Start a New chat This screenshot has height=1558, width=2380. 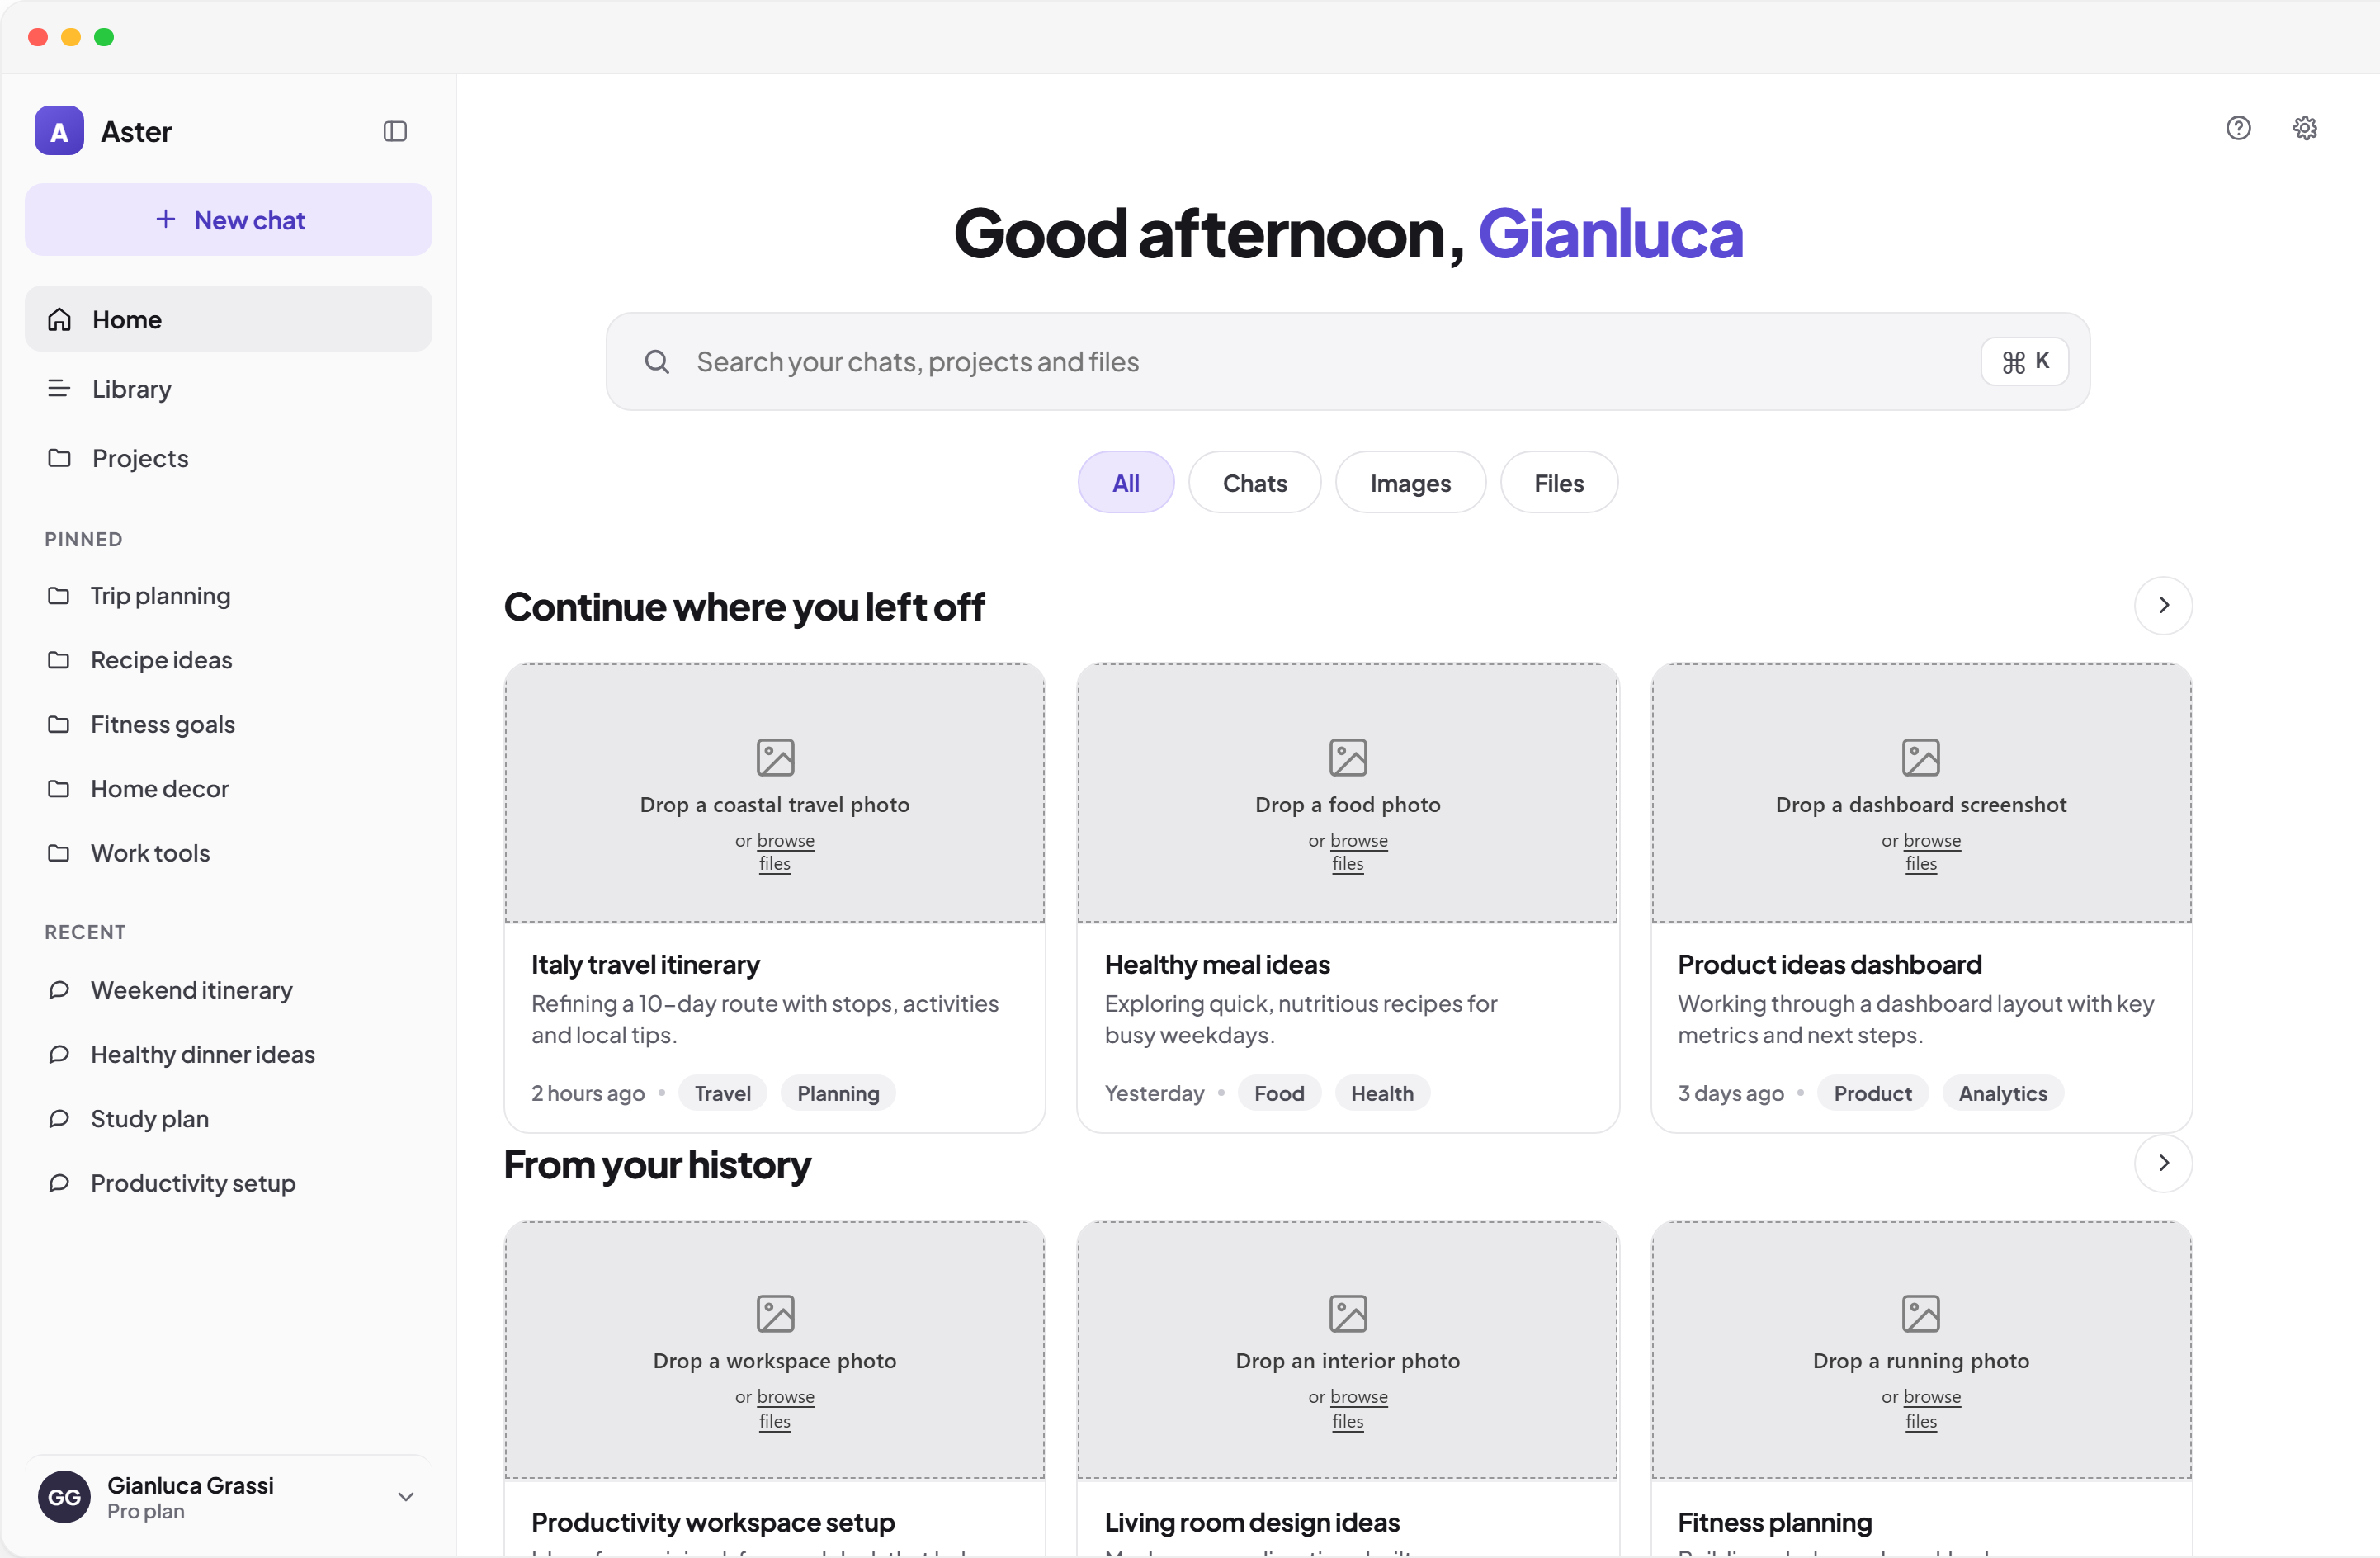[x=228, y=220]
